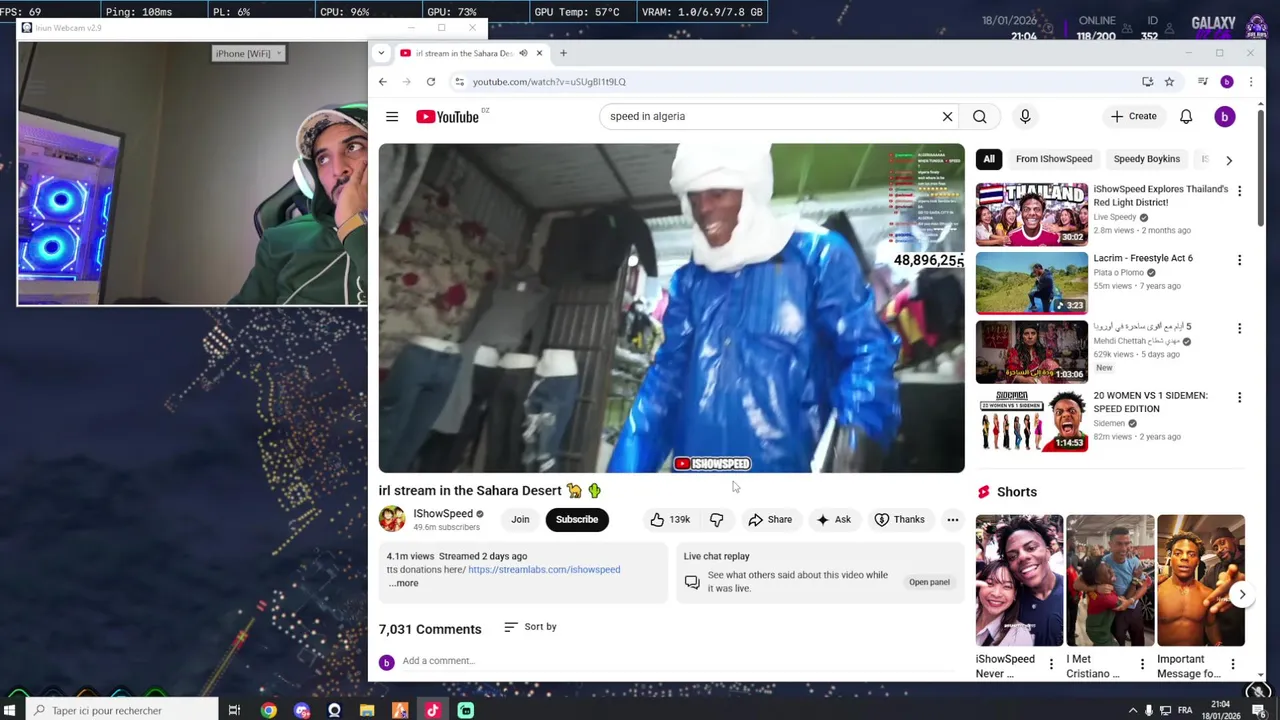This screenshot has height=720, width=1280.
Task: Open I Met Cristiano short thumbnail
Action: click(x=1110, y=580)
